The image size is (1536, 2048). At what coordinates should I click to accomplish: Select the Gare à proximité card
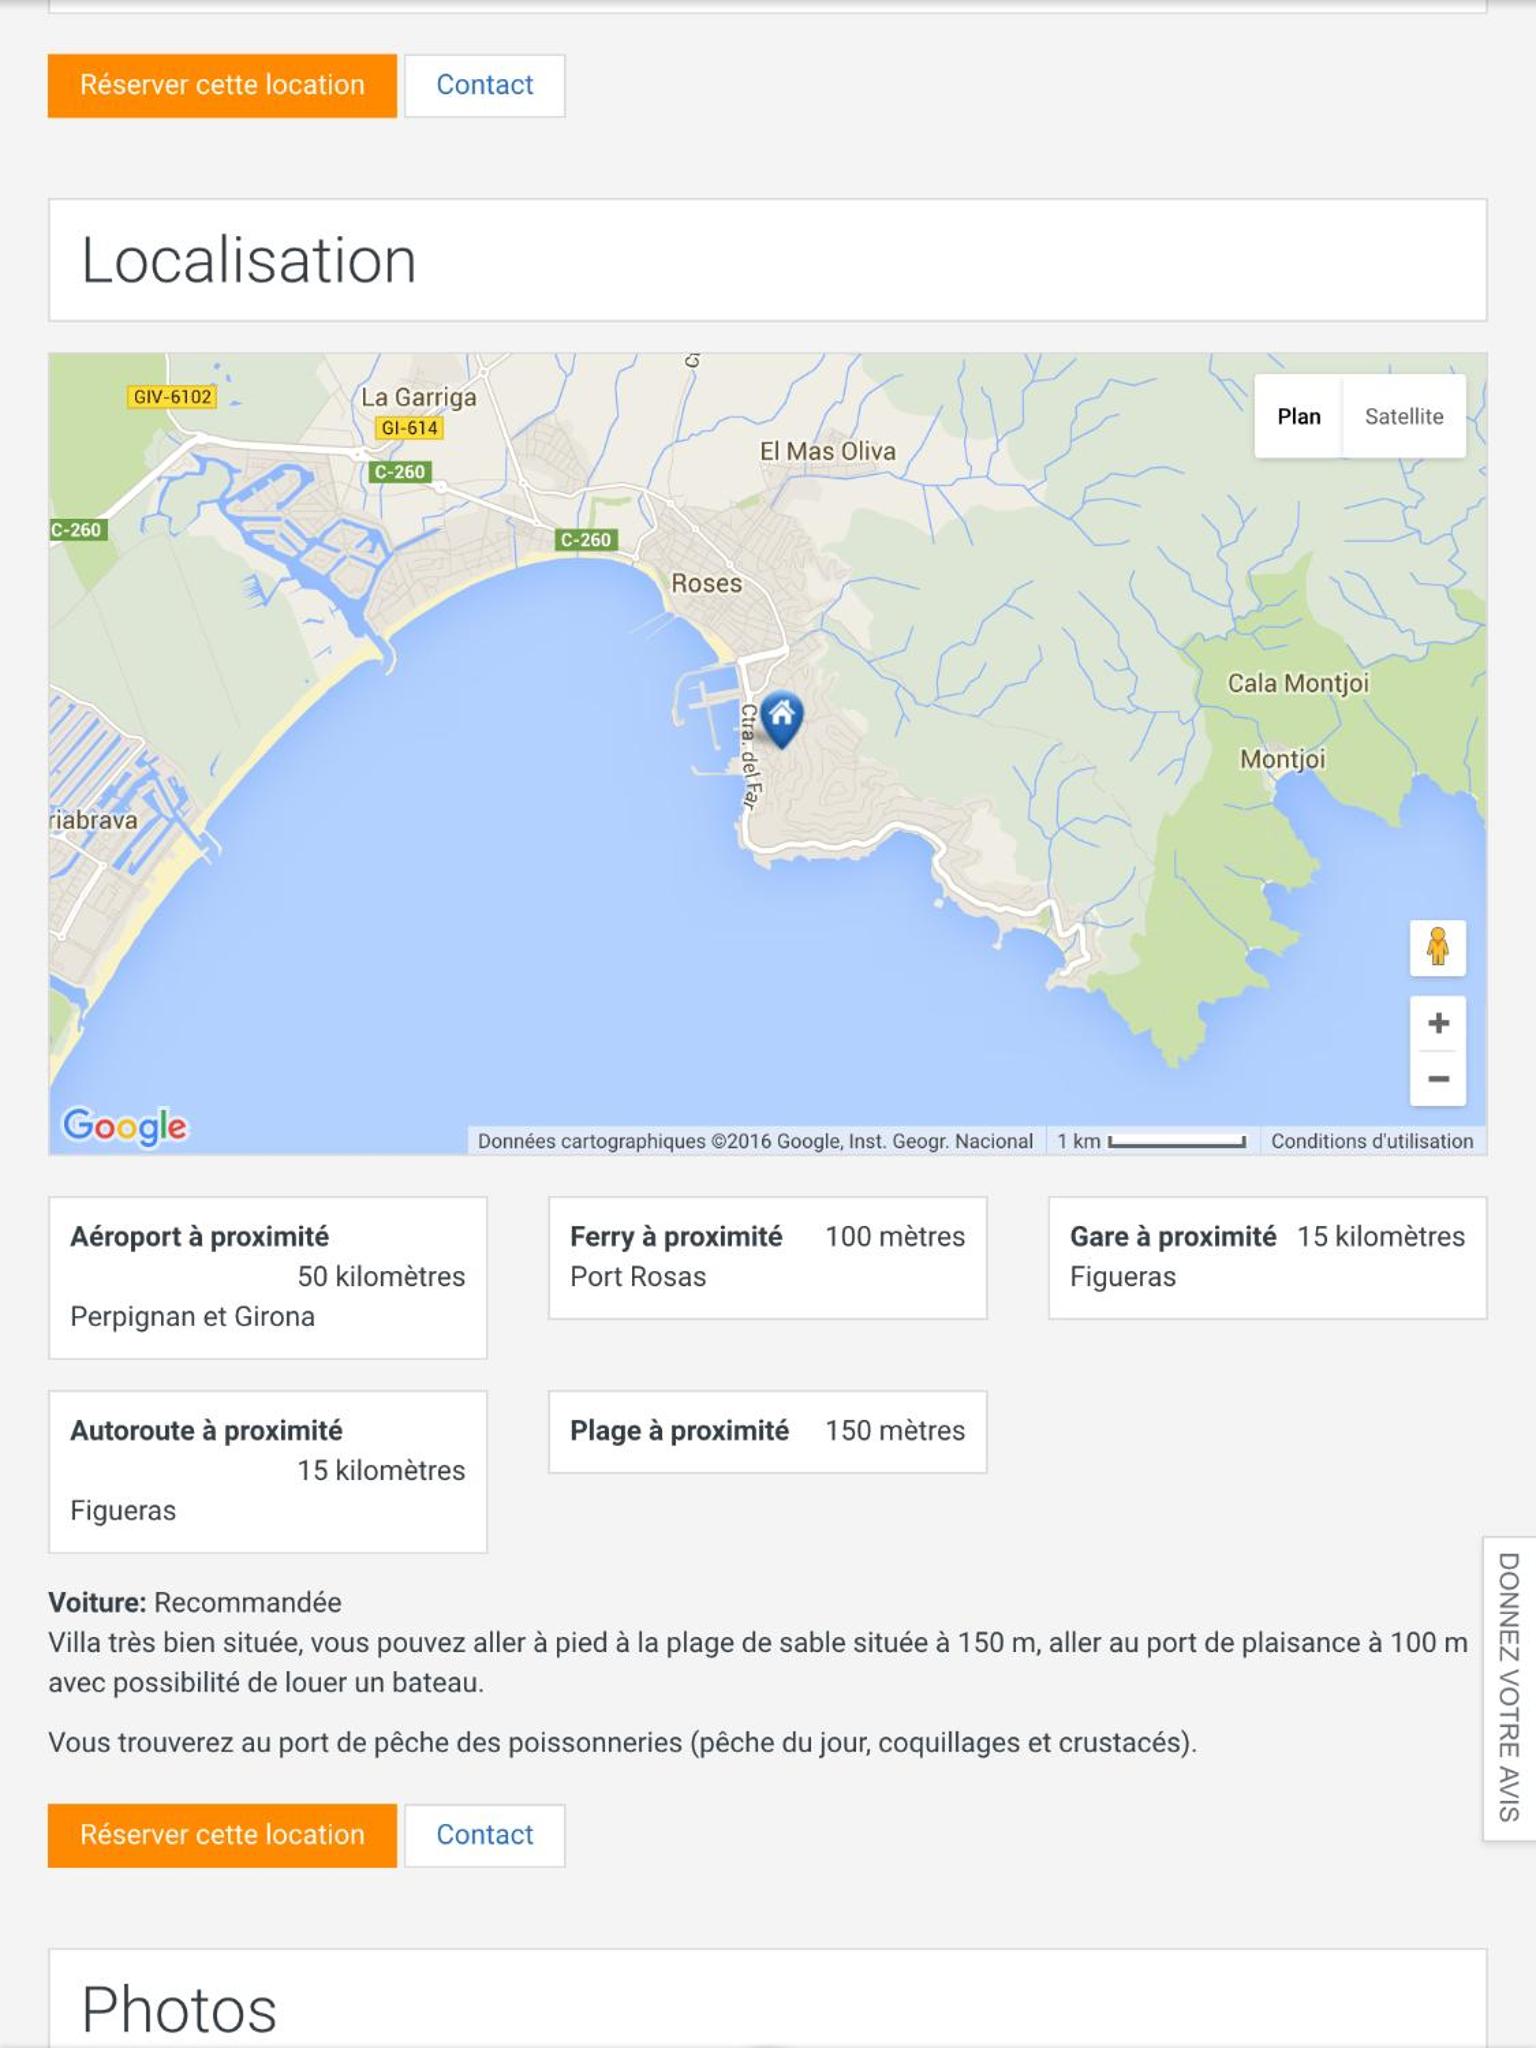pyautogui.click(x=1268, y=1257)
